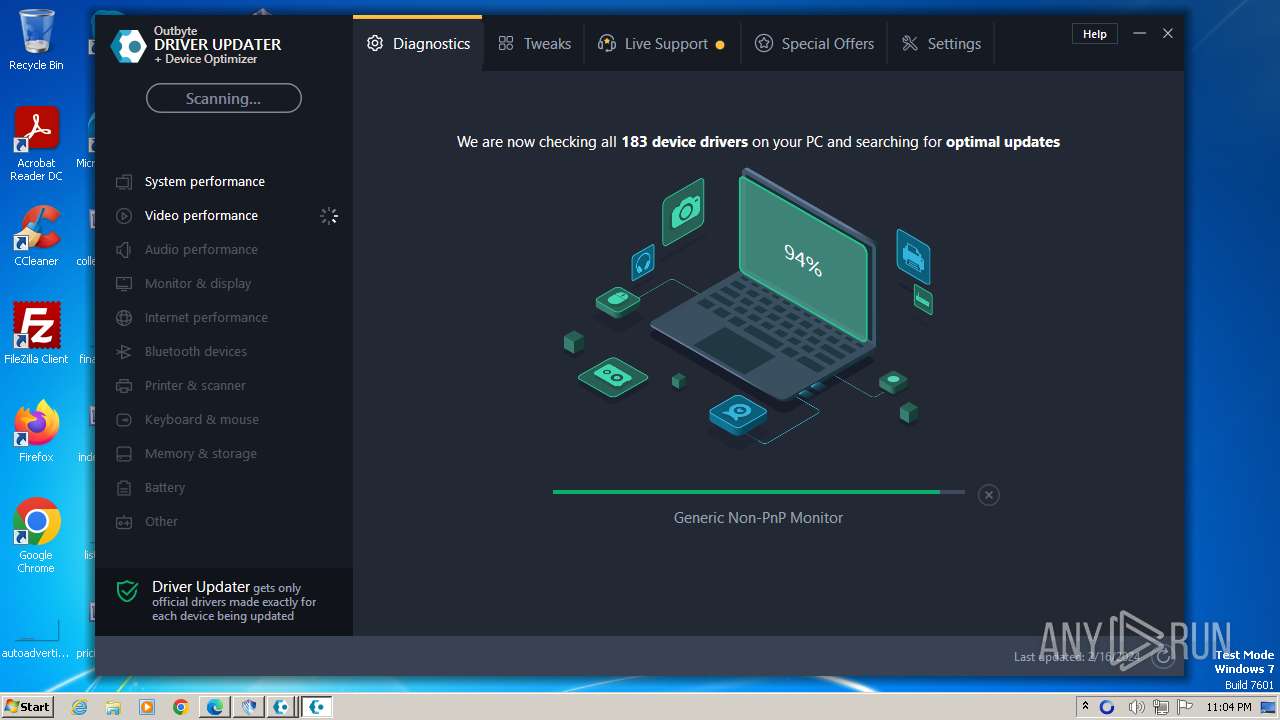The image size is (1280, 720).
Task: Open the Settings tab
Action: click(x=941, y=44)
